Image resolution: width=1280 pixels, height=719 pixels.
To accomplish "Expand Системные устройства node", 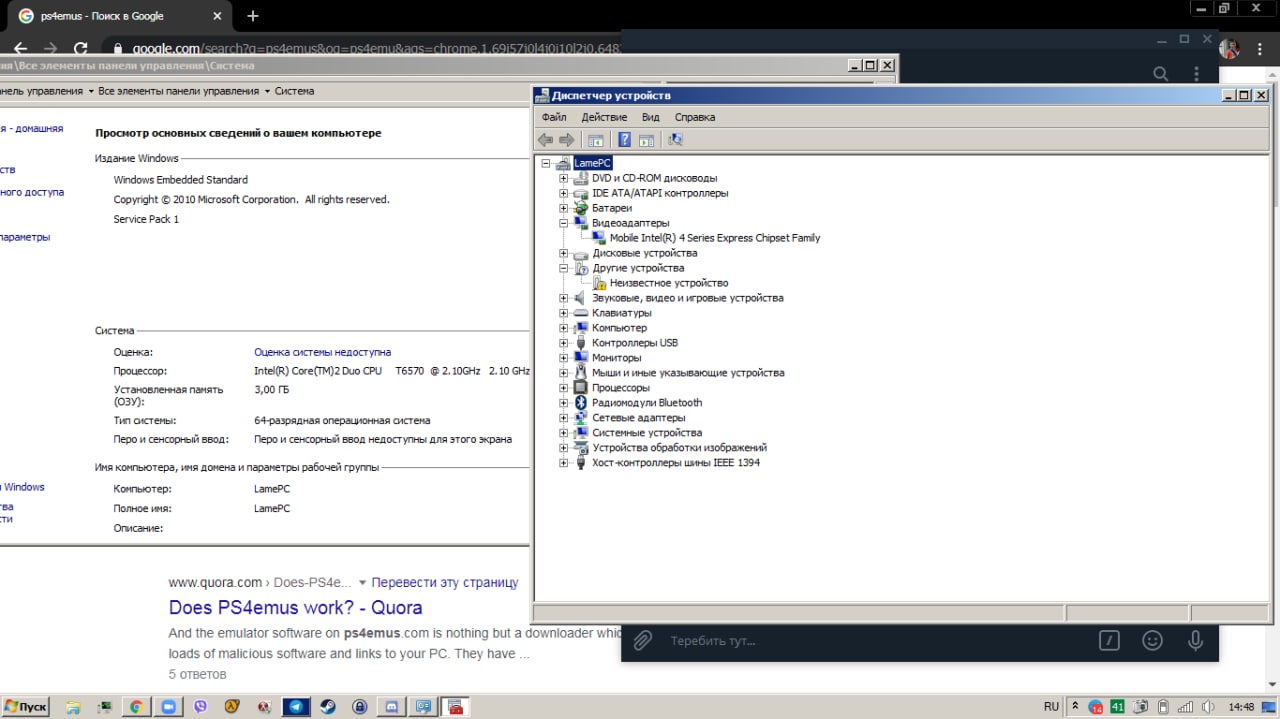I will [x=564, y=433].
